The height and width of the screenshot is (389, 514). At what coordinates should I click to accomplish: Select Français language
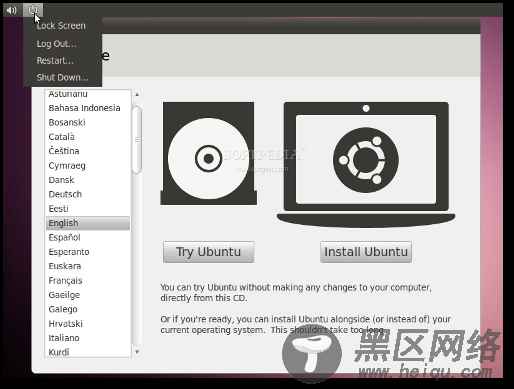coord(88,281)
